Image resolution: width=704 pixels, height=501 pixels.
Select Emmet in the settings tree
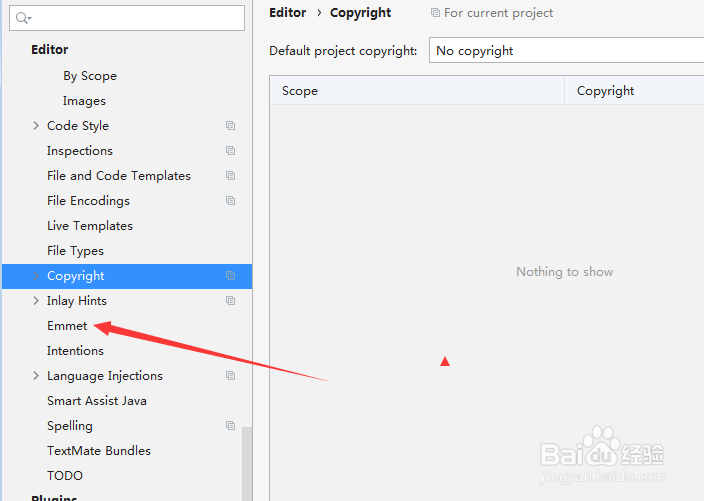click(x=67, y=326)
